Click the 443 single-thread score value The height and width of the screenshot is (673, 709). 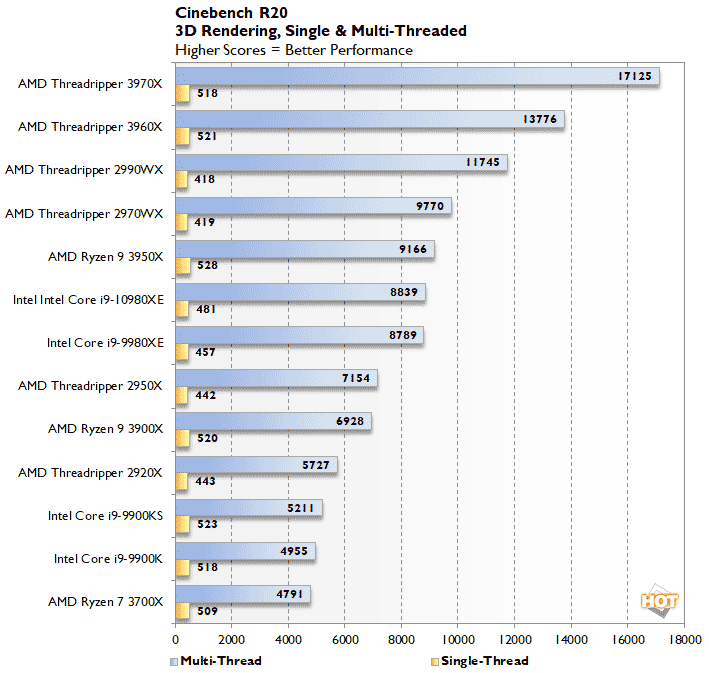(205, 481)
